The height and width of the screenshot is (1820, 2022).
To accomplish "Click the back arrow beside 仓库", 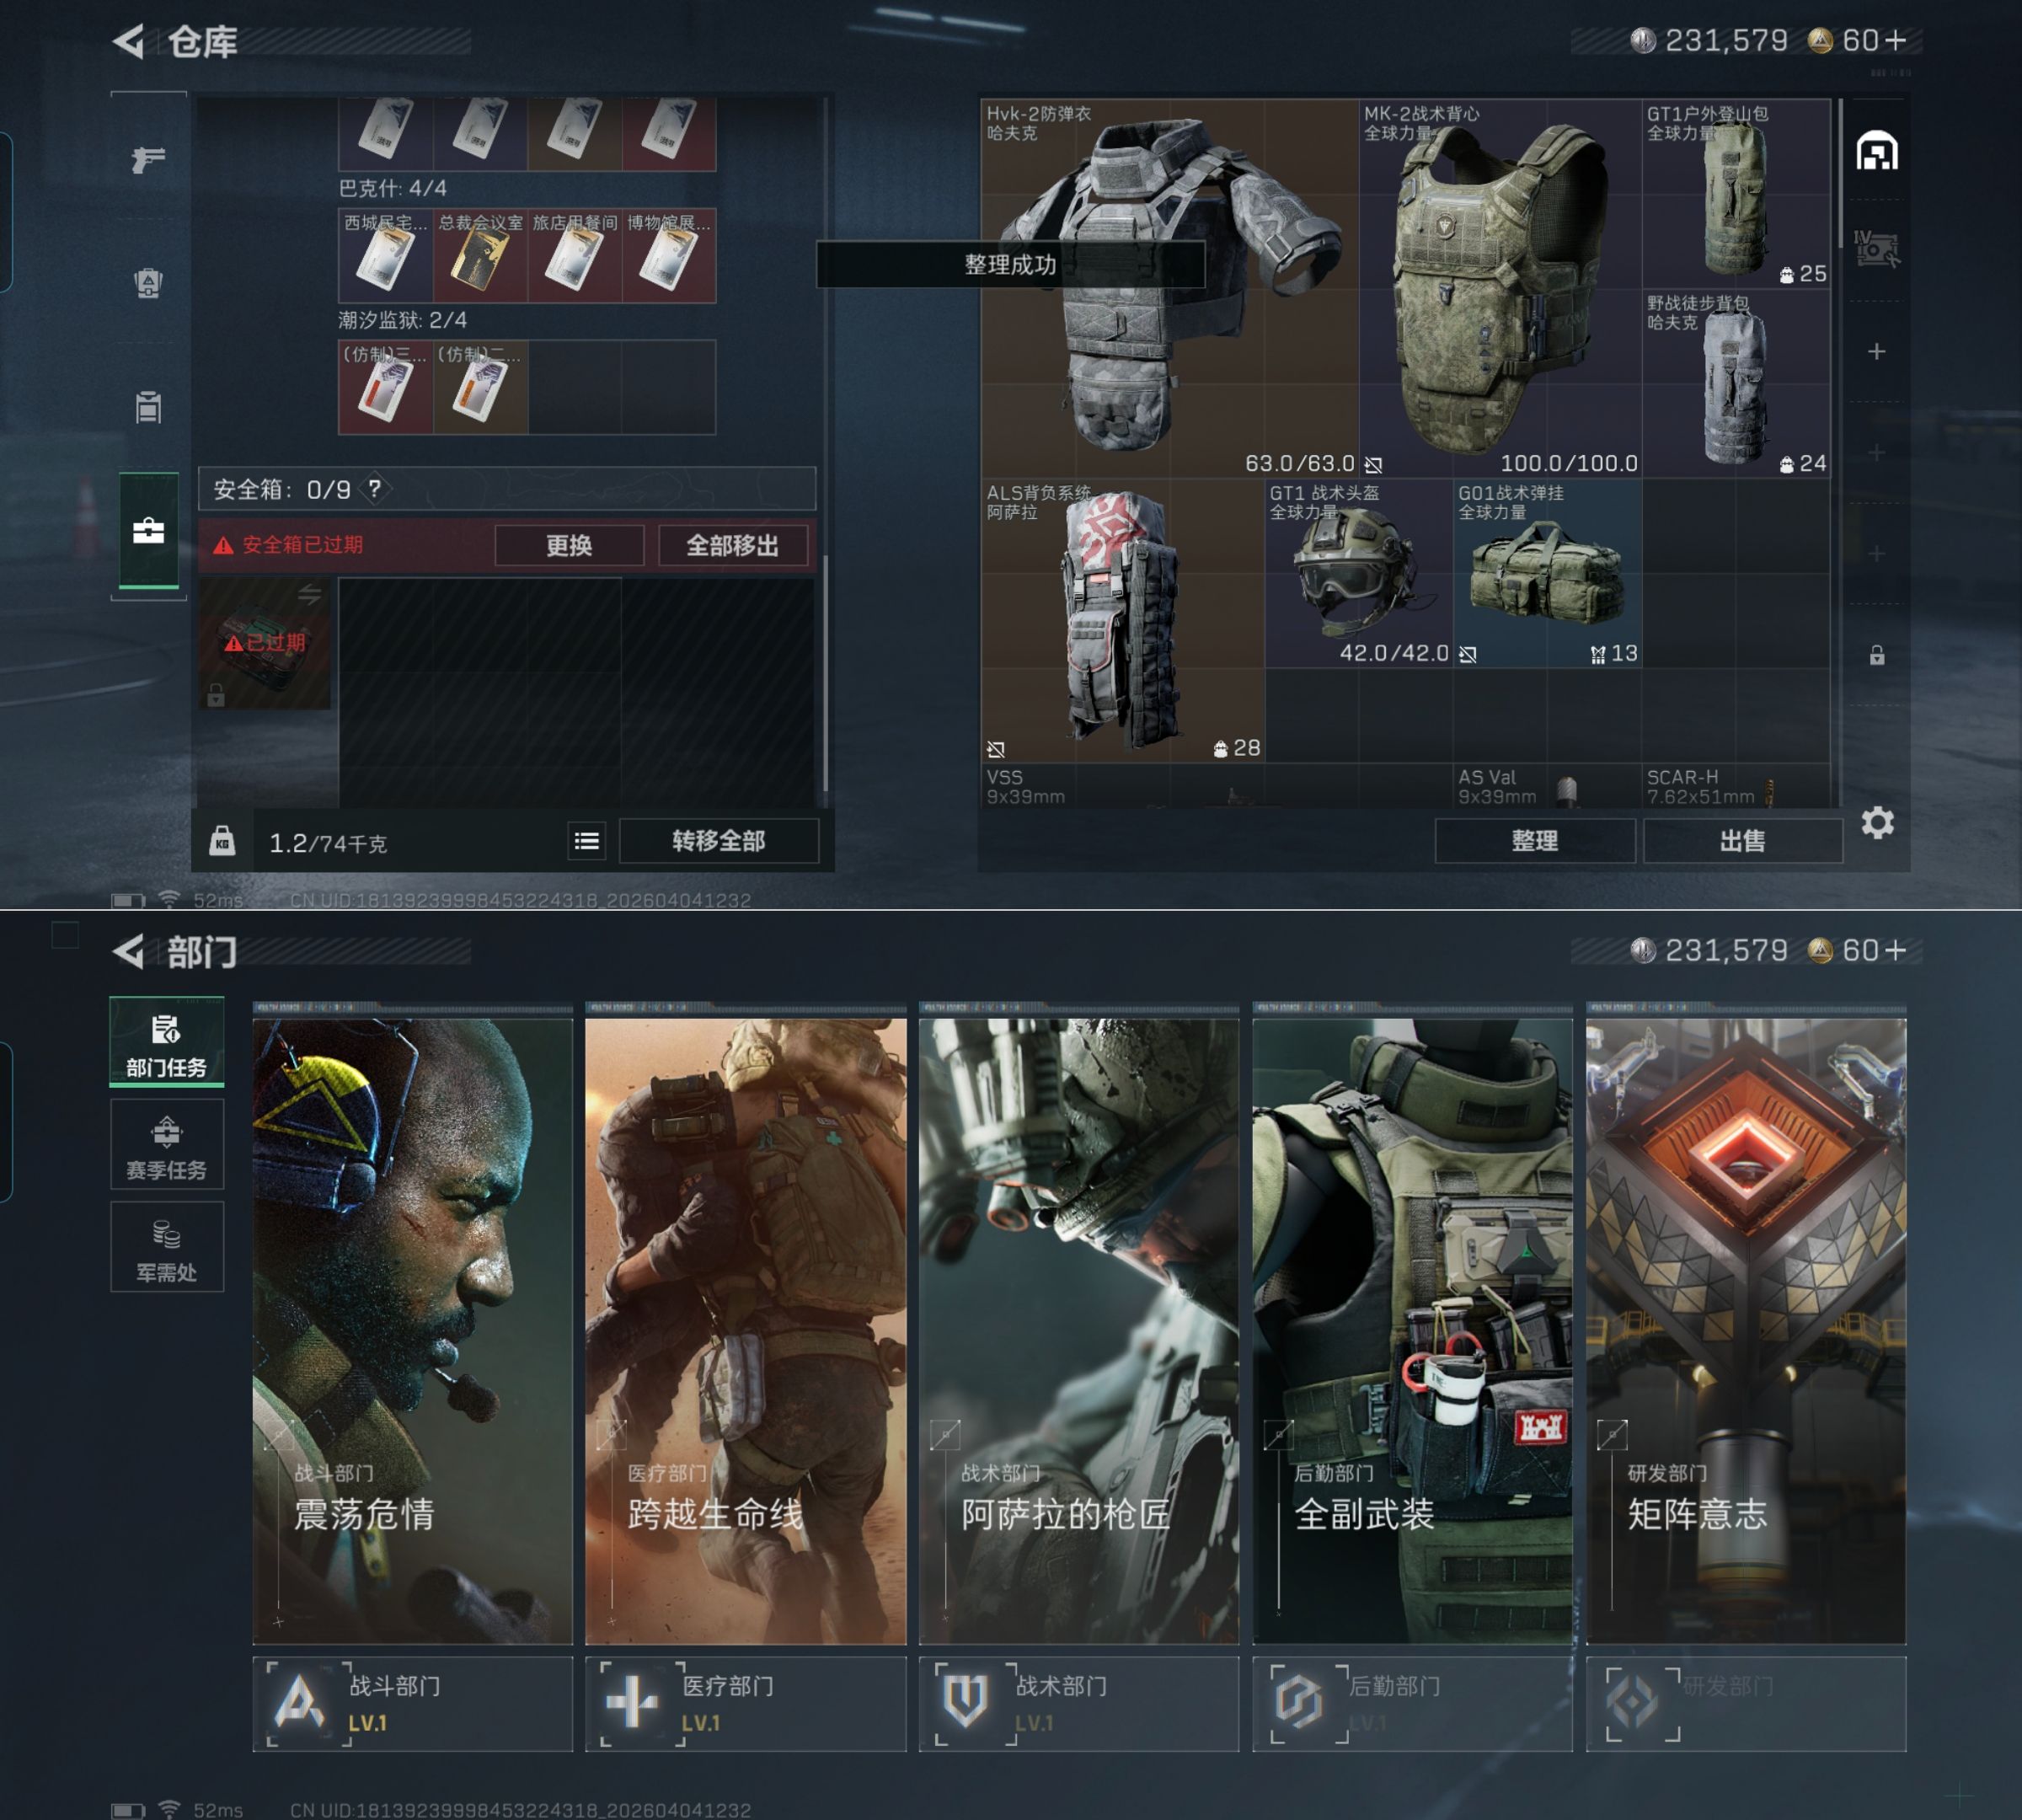I will 129,41.
